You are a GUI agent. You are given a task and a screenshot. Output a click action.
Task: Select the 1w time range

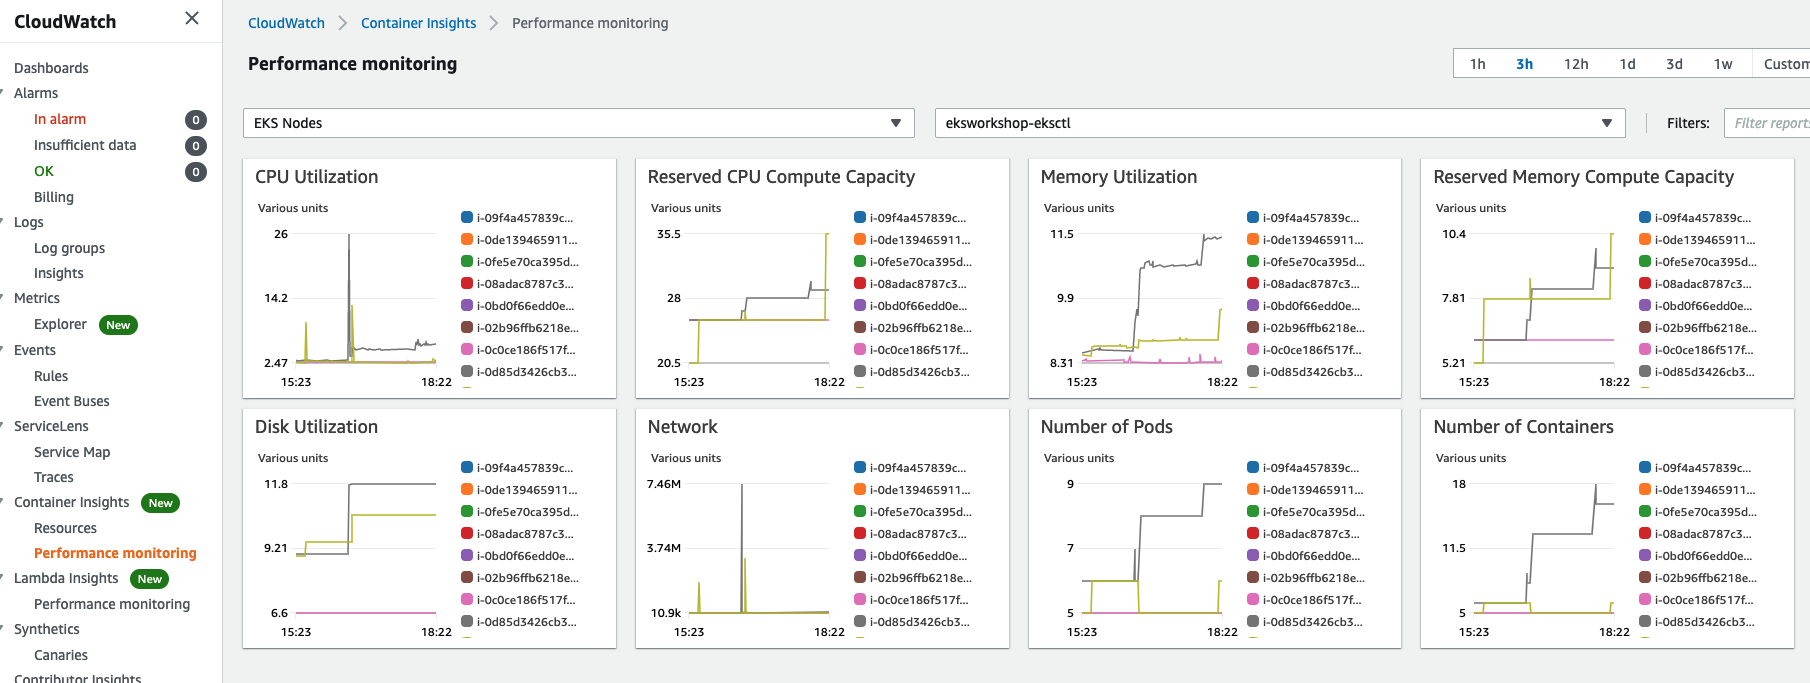[x=1723, y=64]
